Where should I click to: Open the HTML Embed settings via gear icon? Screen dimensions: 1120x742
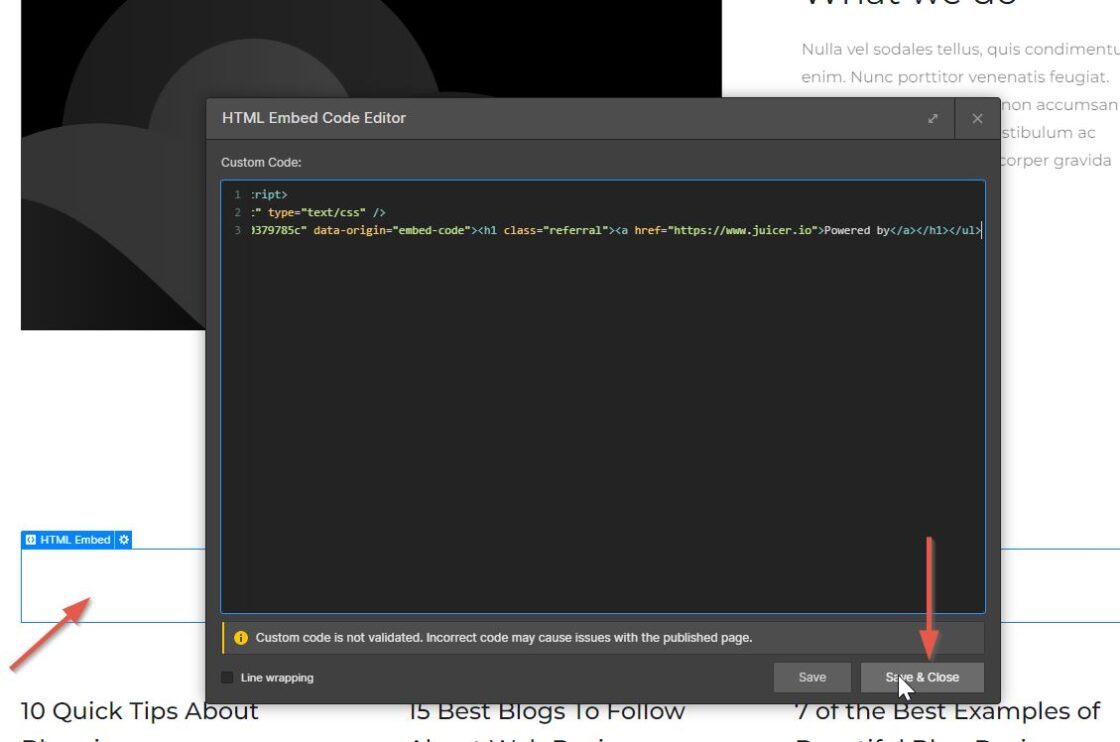pos(122,538)
